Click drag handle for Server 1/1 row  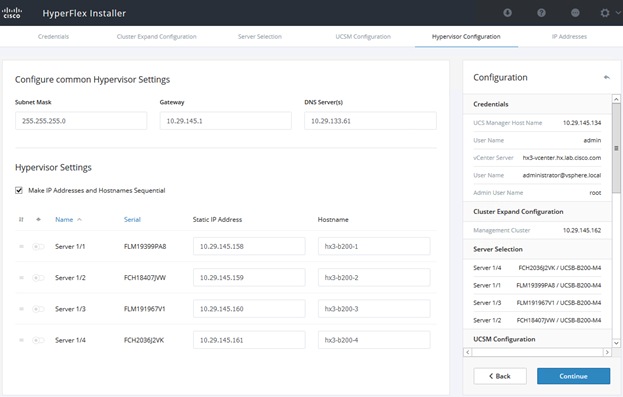click(21, 246)
